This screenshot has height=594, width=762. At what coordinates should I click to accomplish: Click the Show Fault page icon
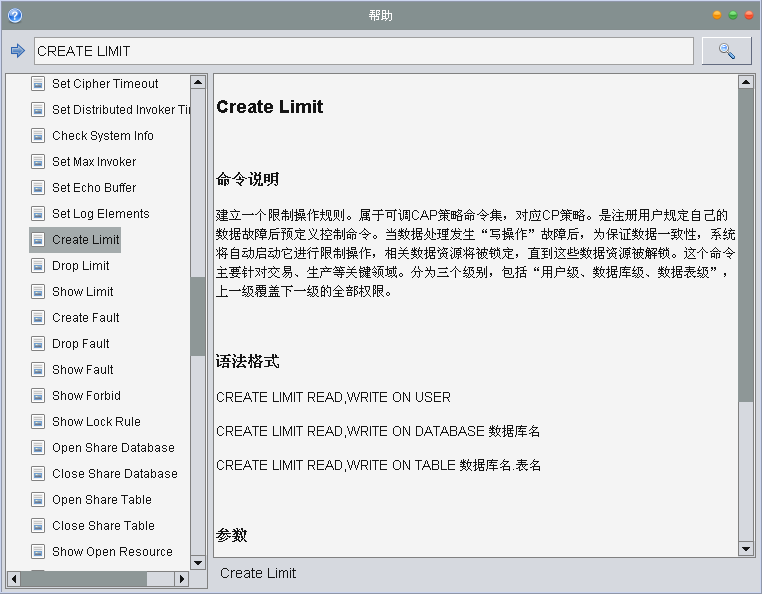(38, 369)
